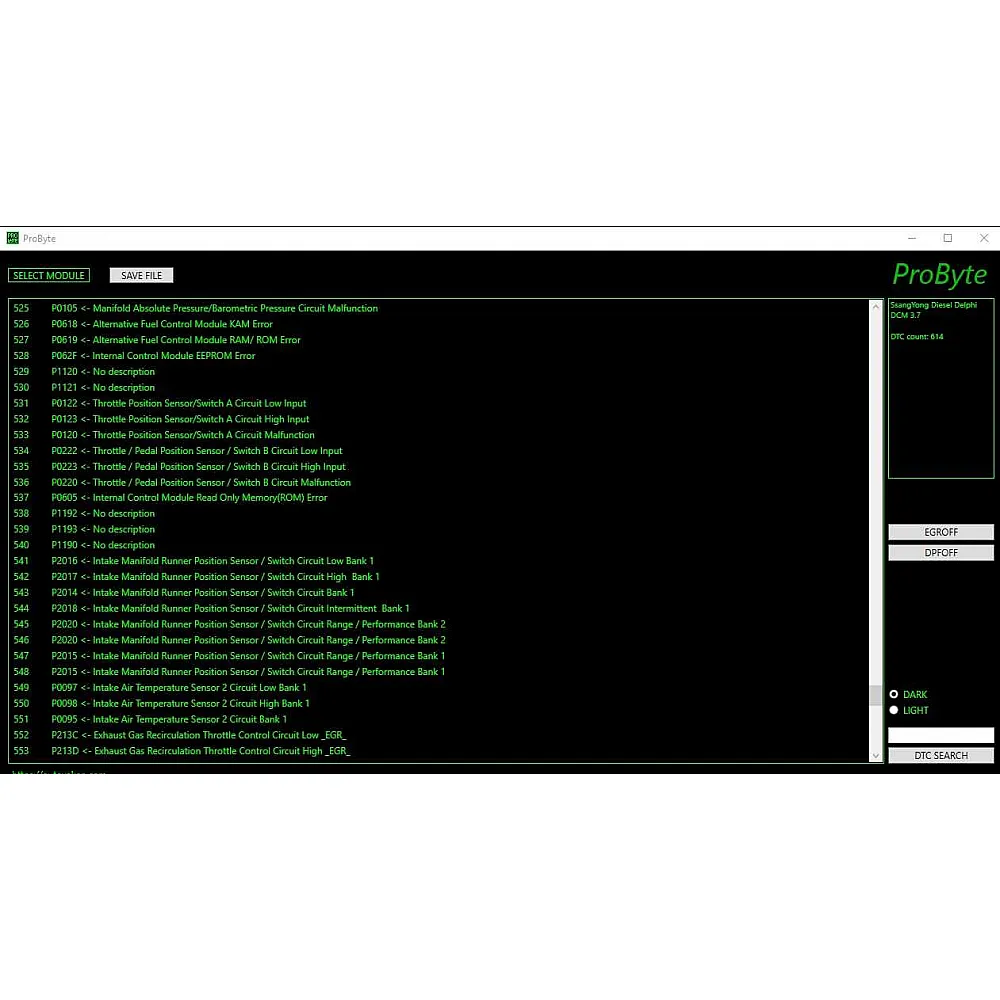
Task: Select row 541 P2016 Intake Manifold Runner
Action: (x=213, y=561)
